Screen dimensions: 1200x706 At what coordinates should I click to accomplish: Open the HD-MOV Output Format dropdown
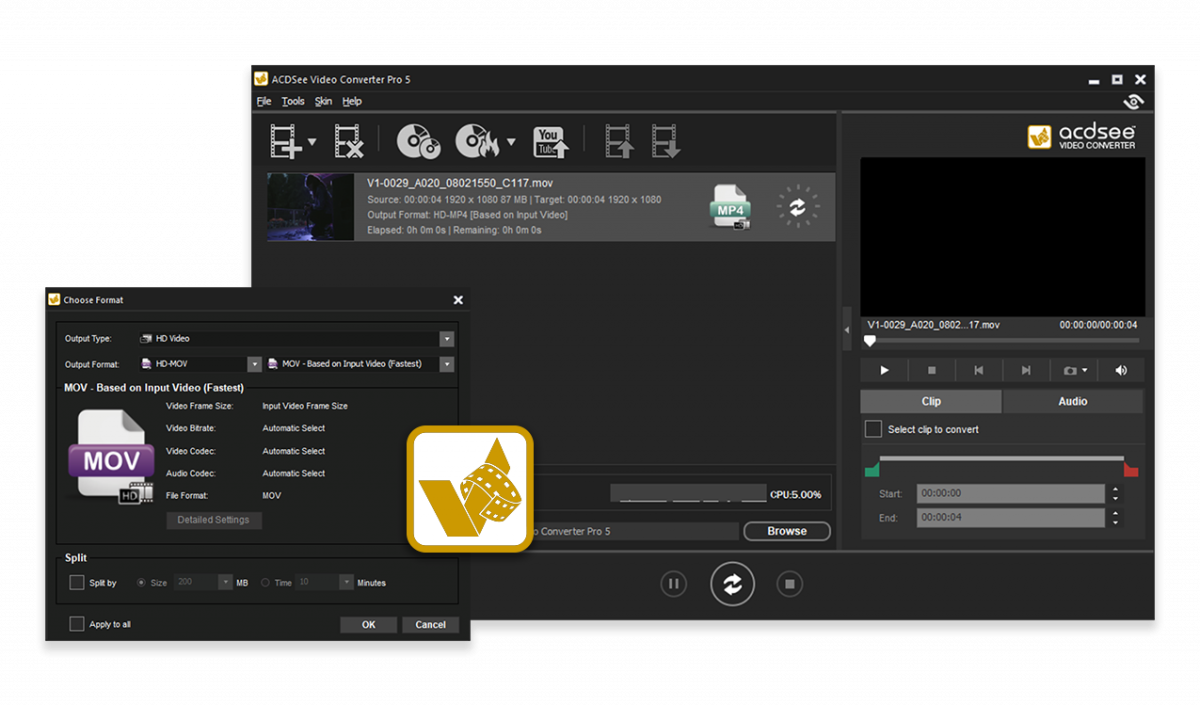coord(254,364)
